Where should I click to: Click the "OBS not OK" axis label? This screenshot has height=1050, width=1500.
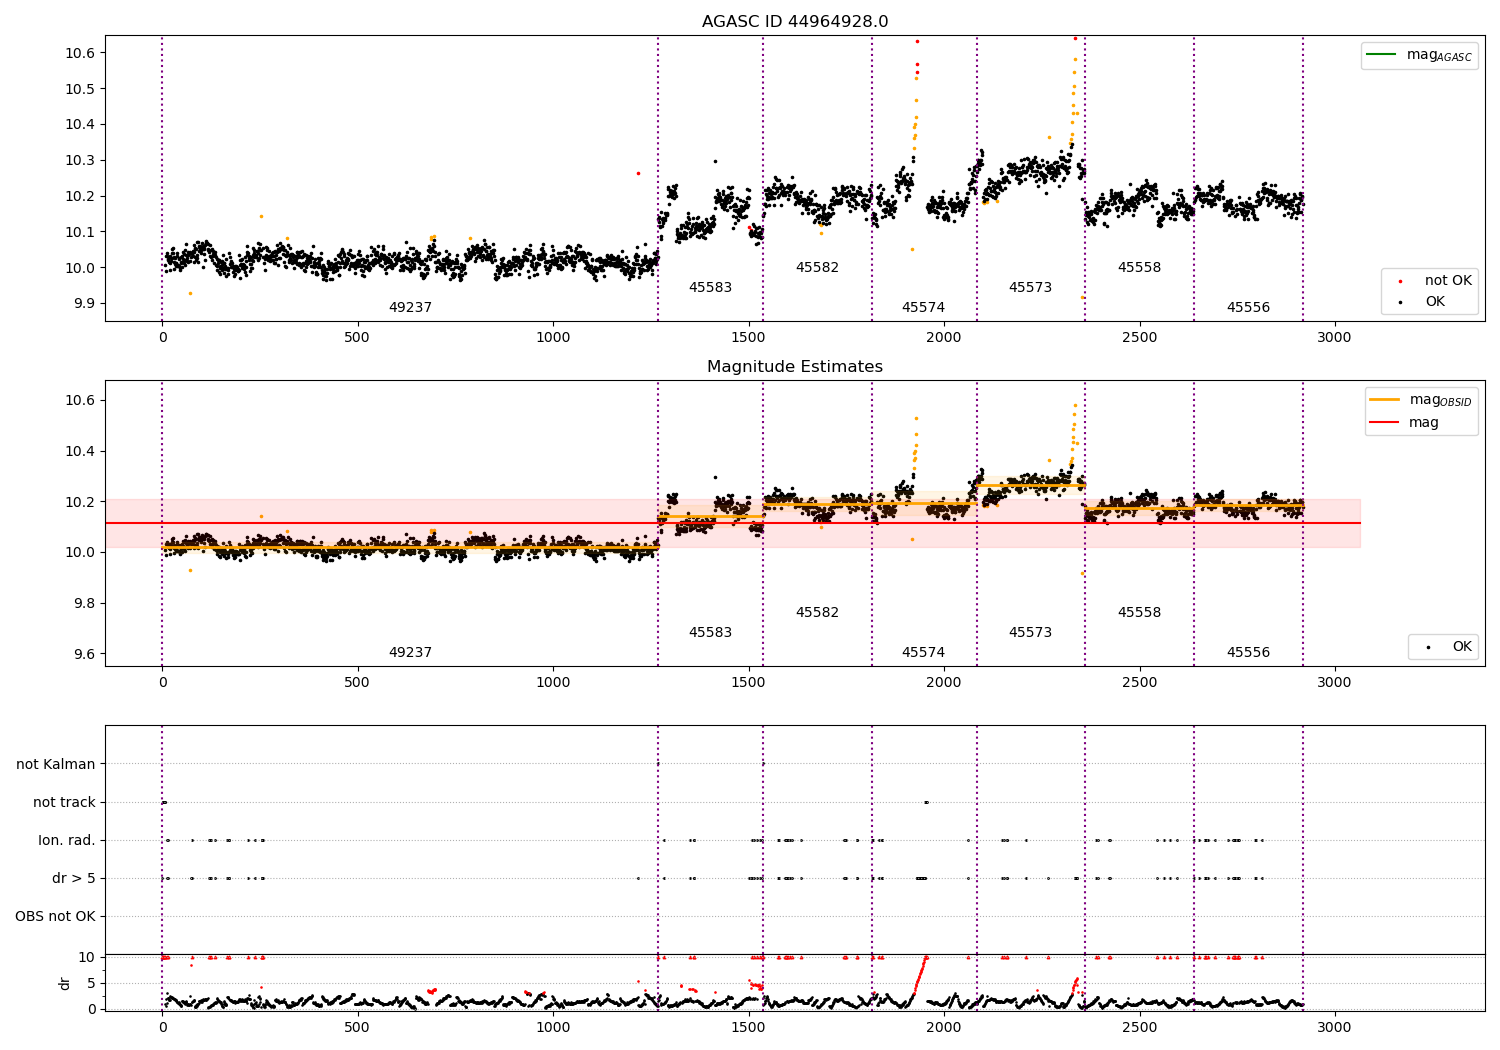point(55,917)
